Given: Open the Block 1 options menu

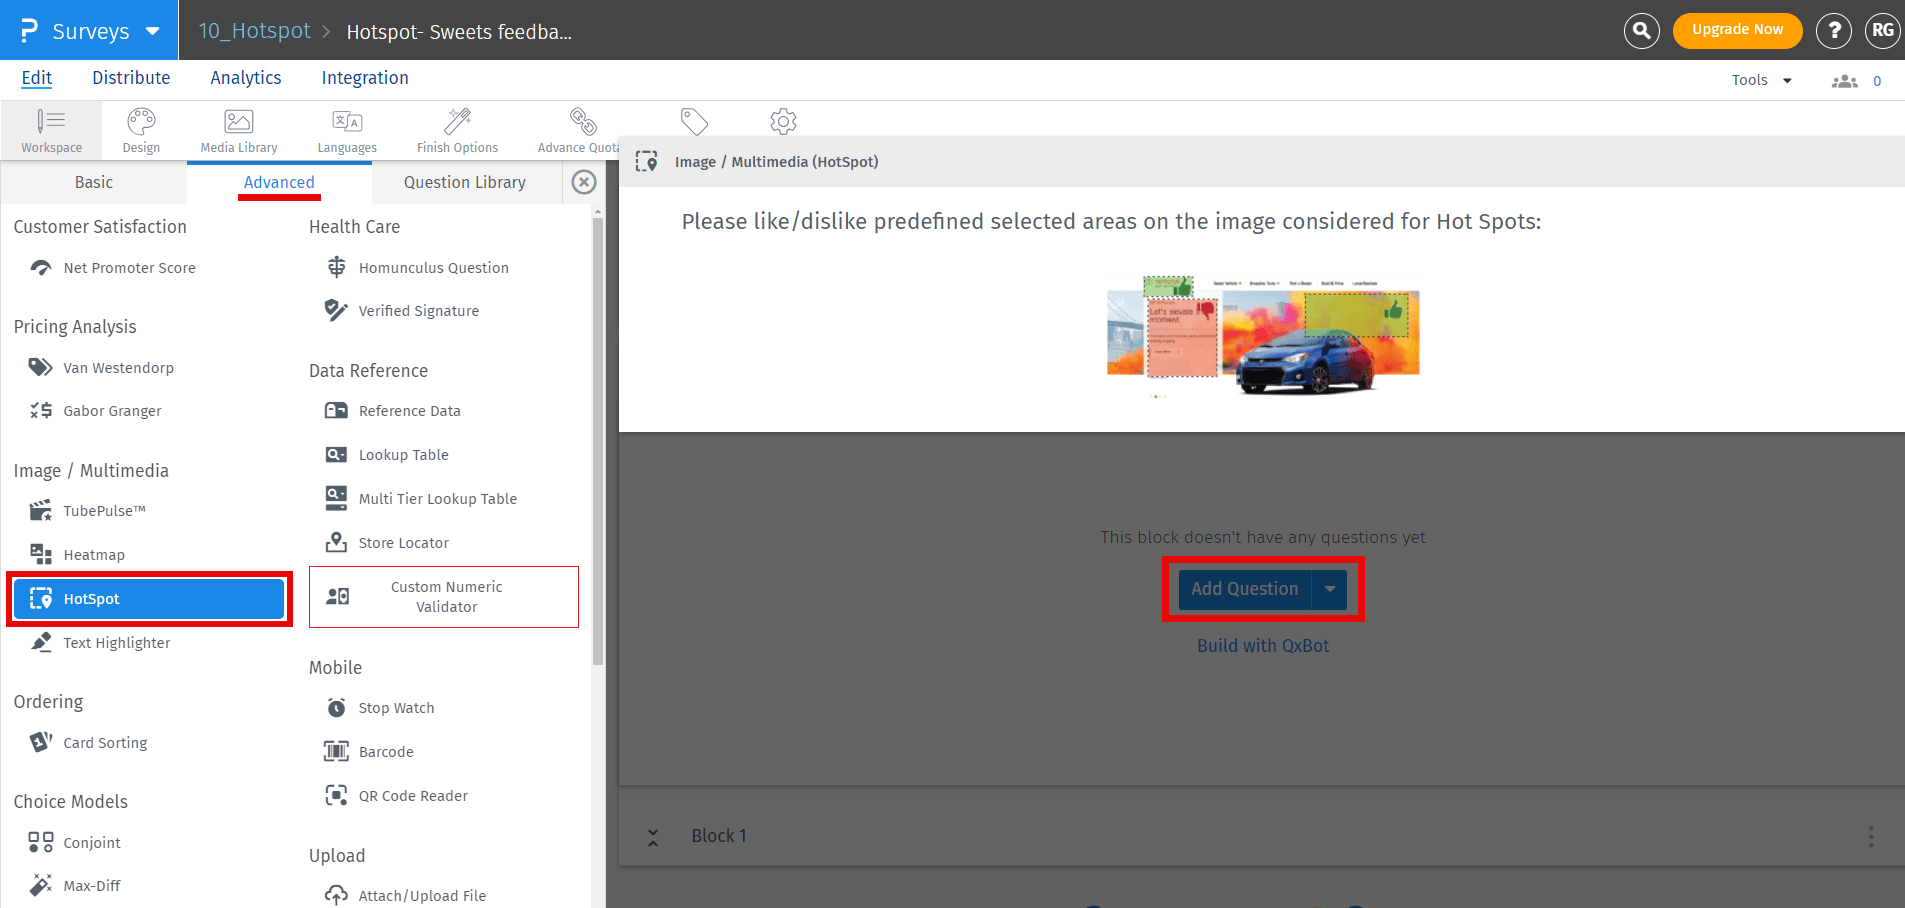Looking at the screenshot, I should click(1871, 836).
